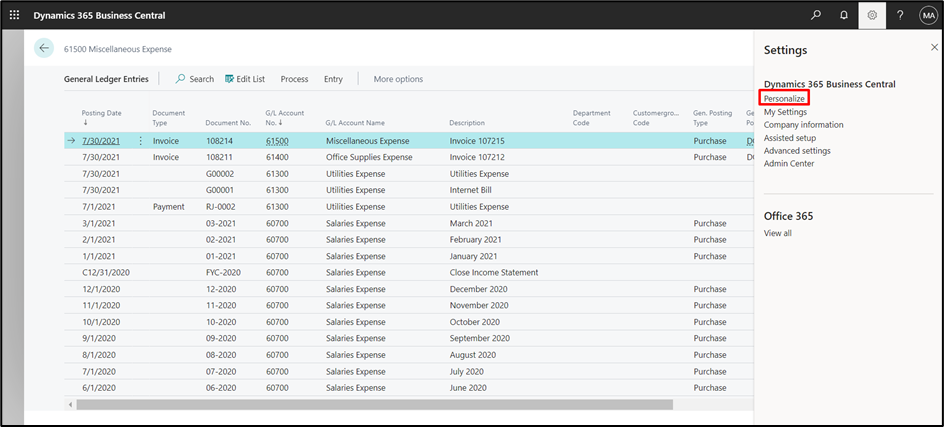Viewport: 944px width, 427px height.
Task: Select the Invoice 107212 description cell
Action: pyautogui.click(x=477, y=157)
